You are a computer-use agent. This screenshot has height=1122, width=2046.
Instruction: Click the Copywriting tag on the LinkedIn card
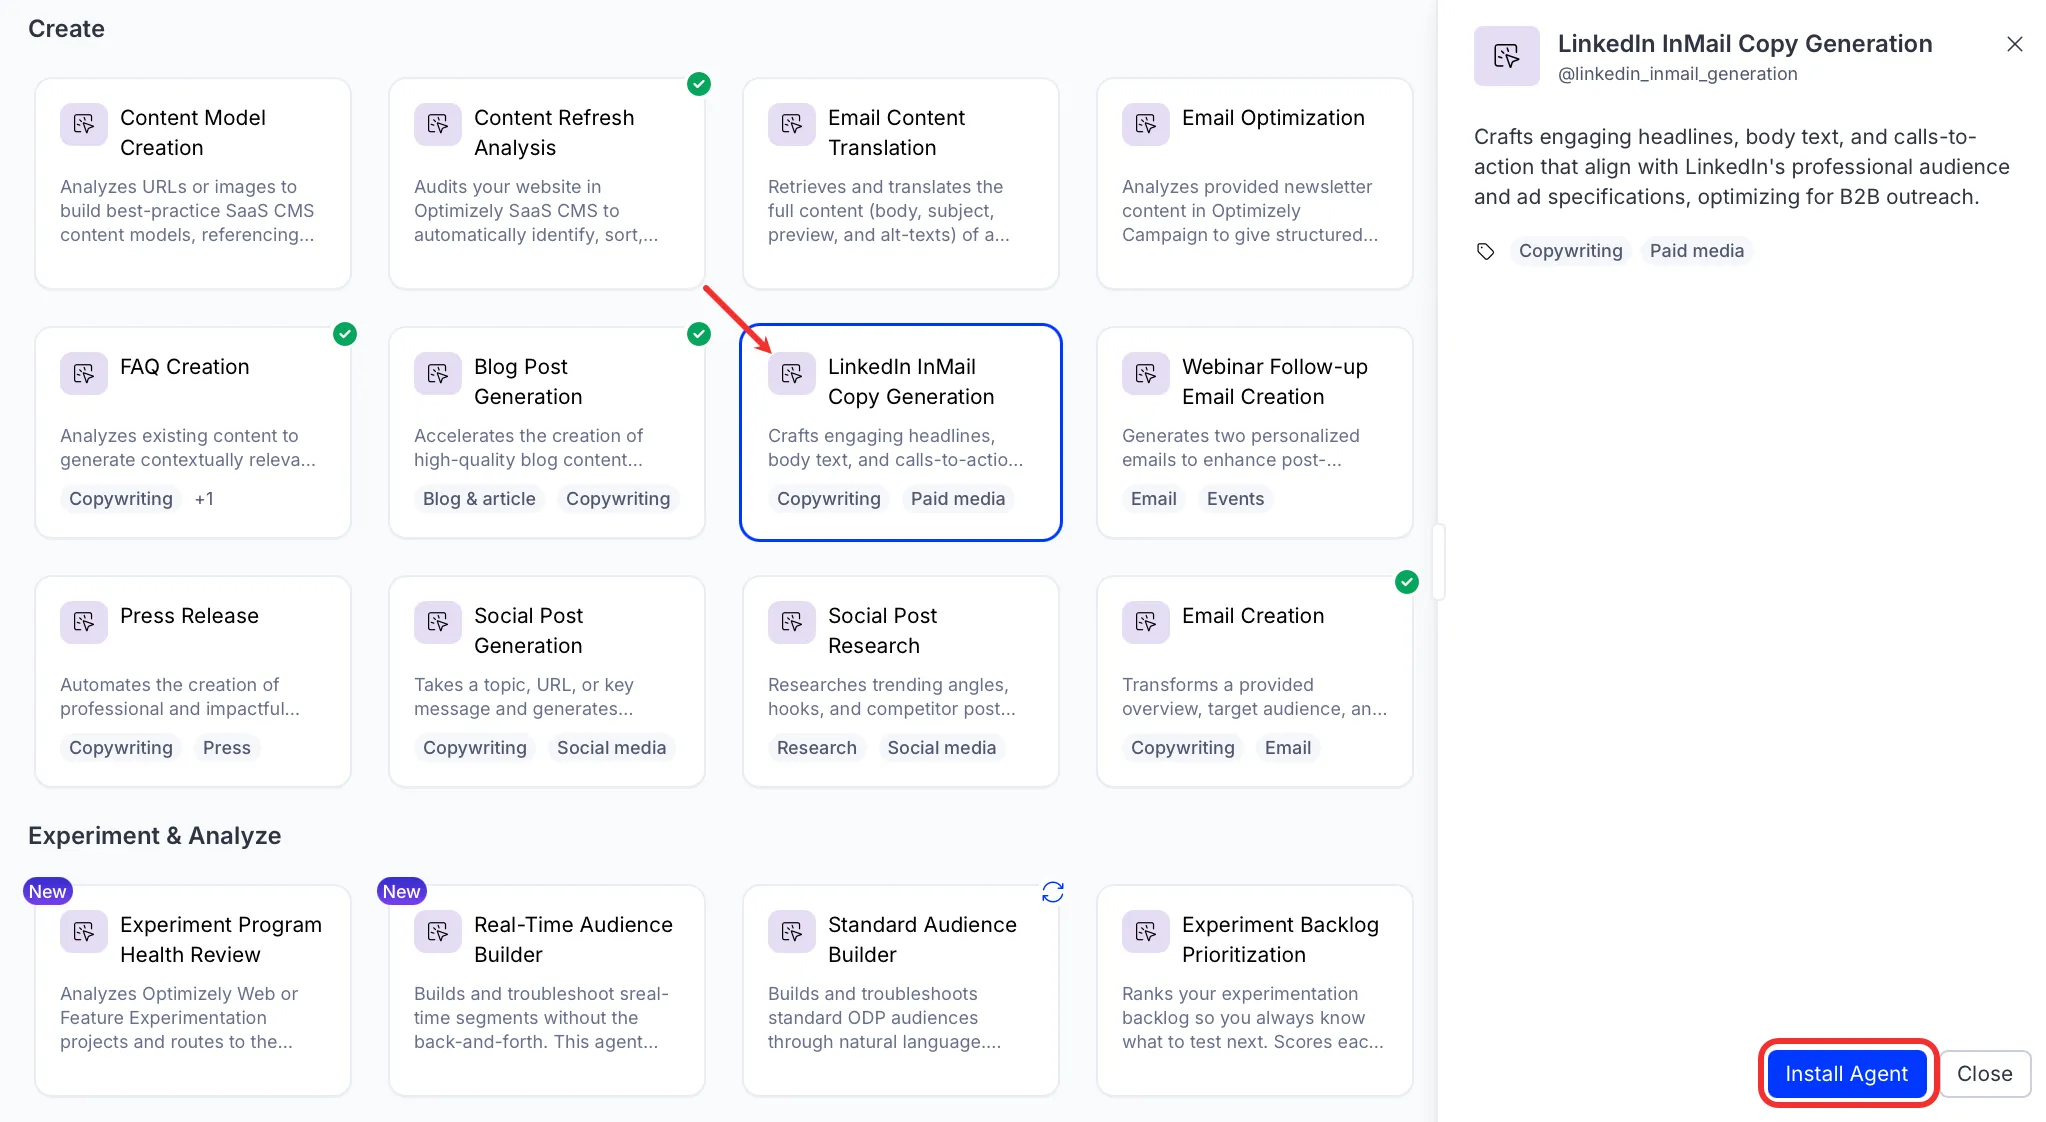[x=829, y=499]
